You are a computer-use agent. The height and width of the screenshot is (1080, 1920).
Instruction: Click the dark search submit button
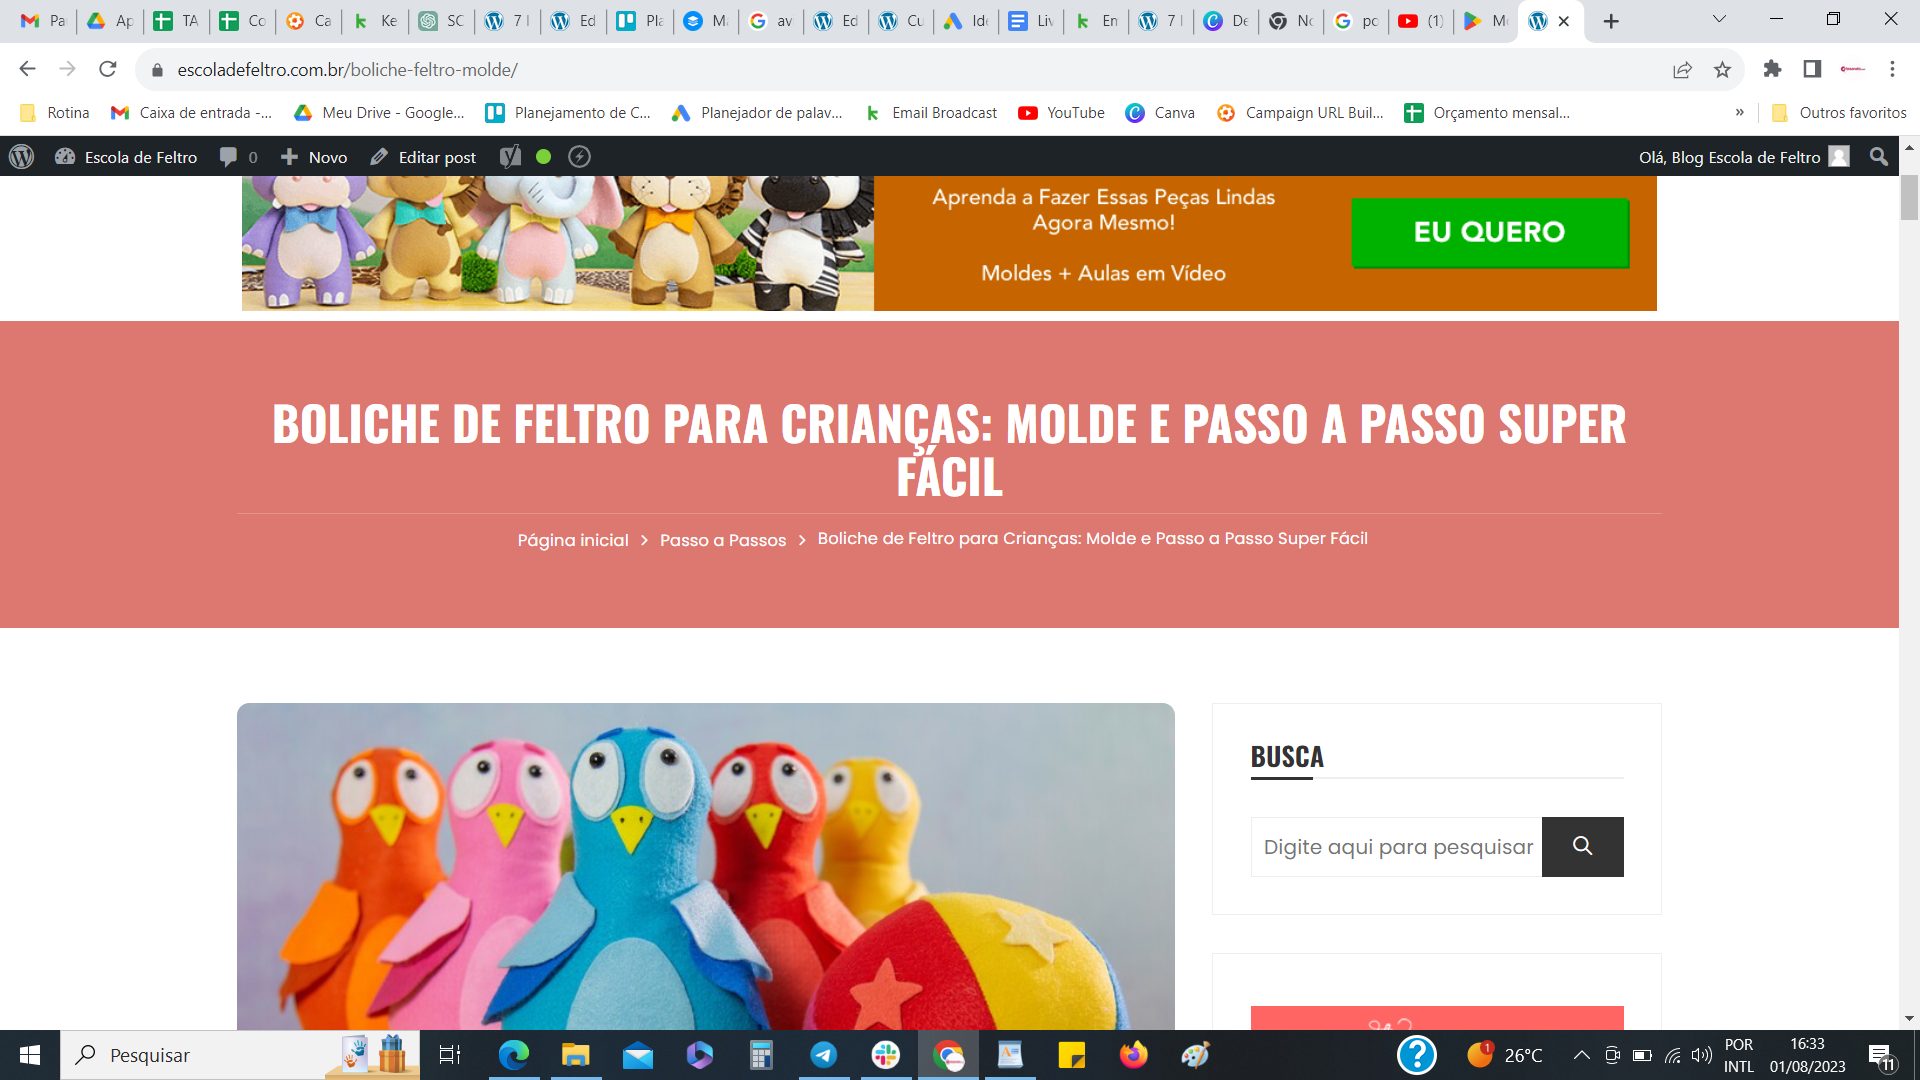pos(1582,847)
